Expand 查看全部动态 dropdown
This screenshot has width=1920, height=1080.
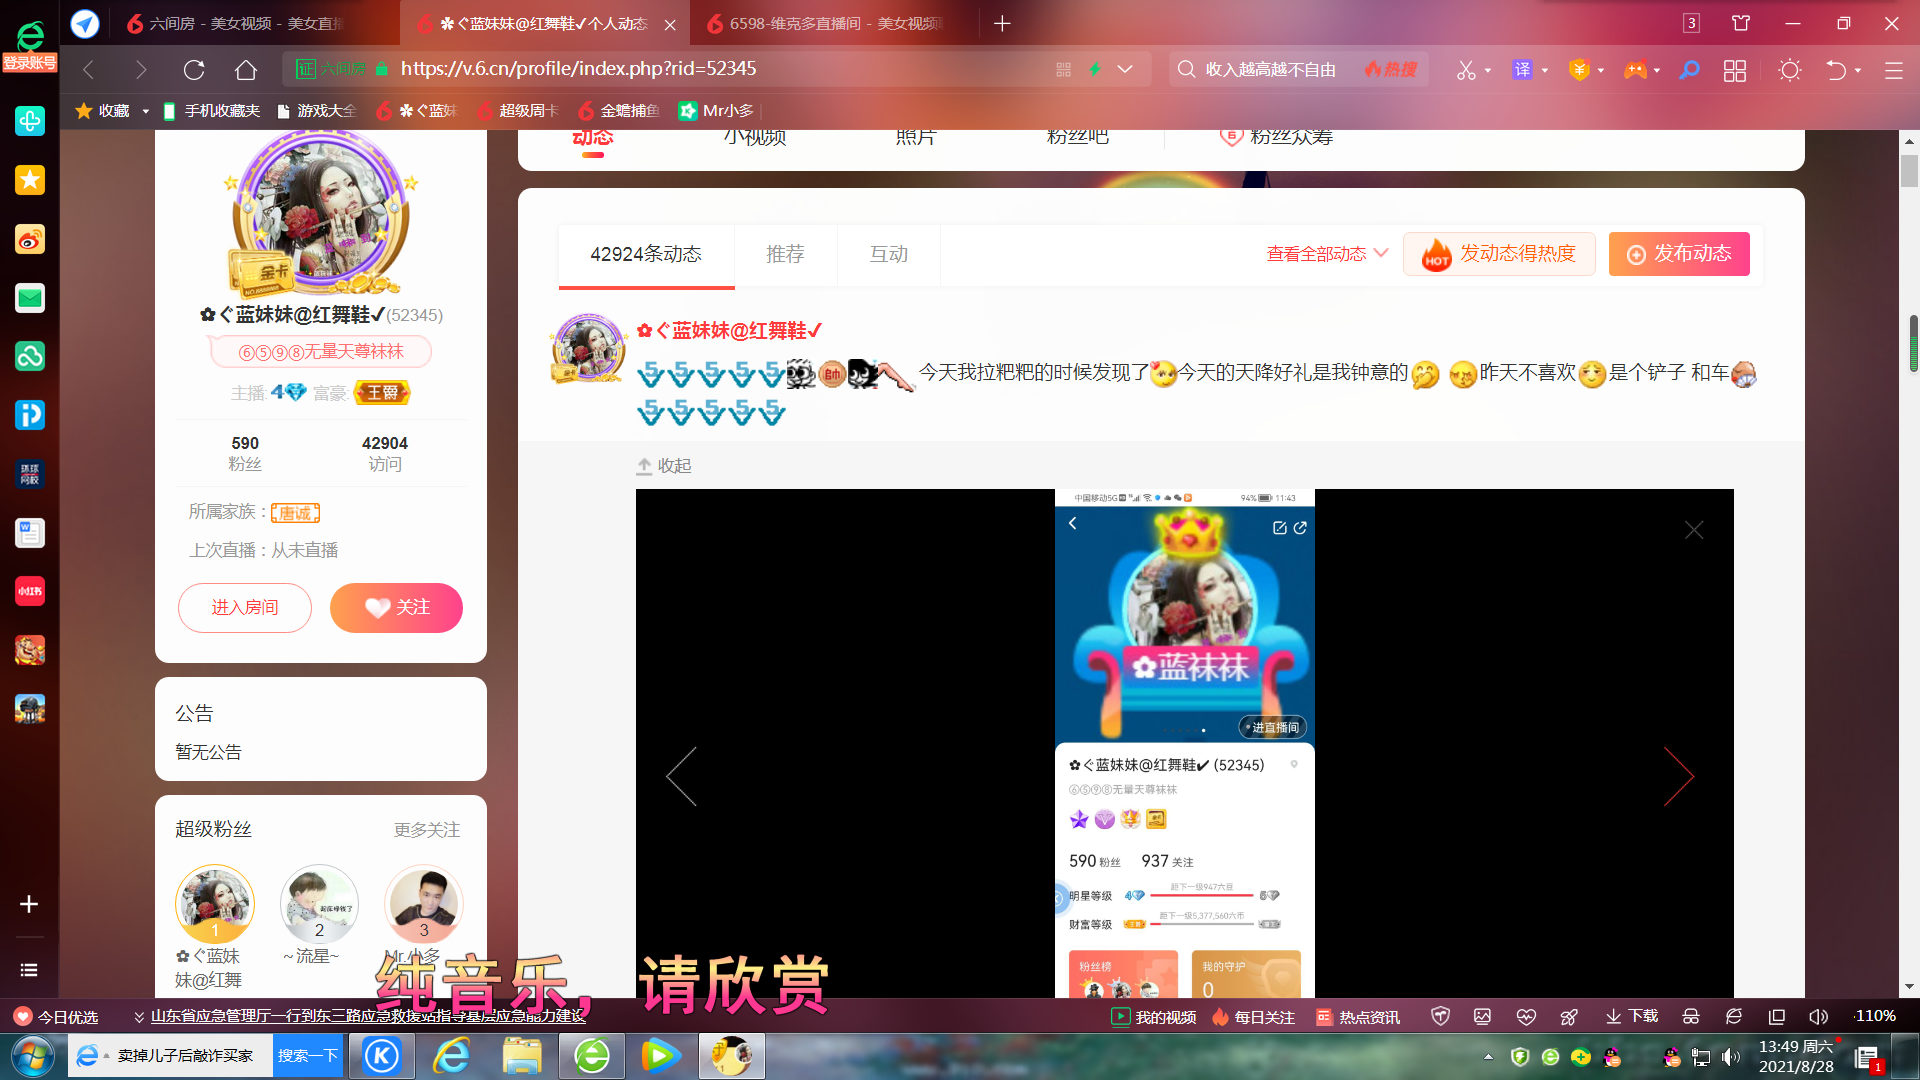pos(1327,254)
